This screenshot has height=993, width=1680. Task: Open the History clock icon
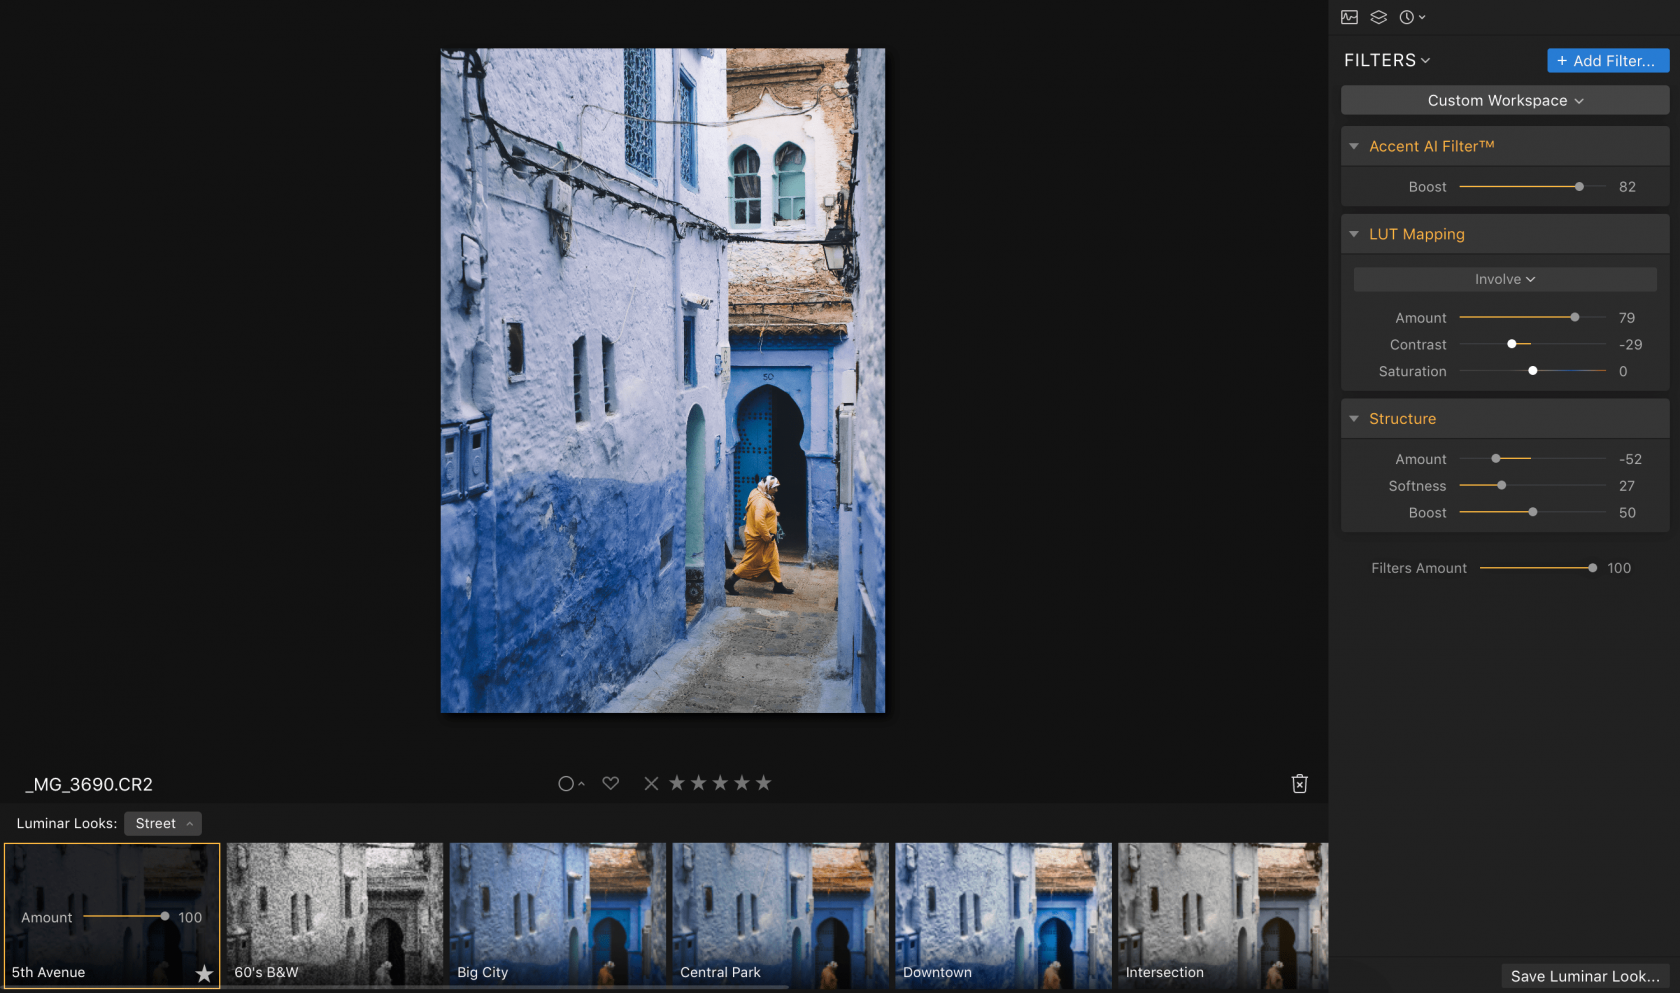click(x=1408, y=17)
